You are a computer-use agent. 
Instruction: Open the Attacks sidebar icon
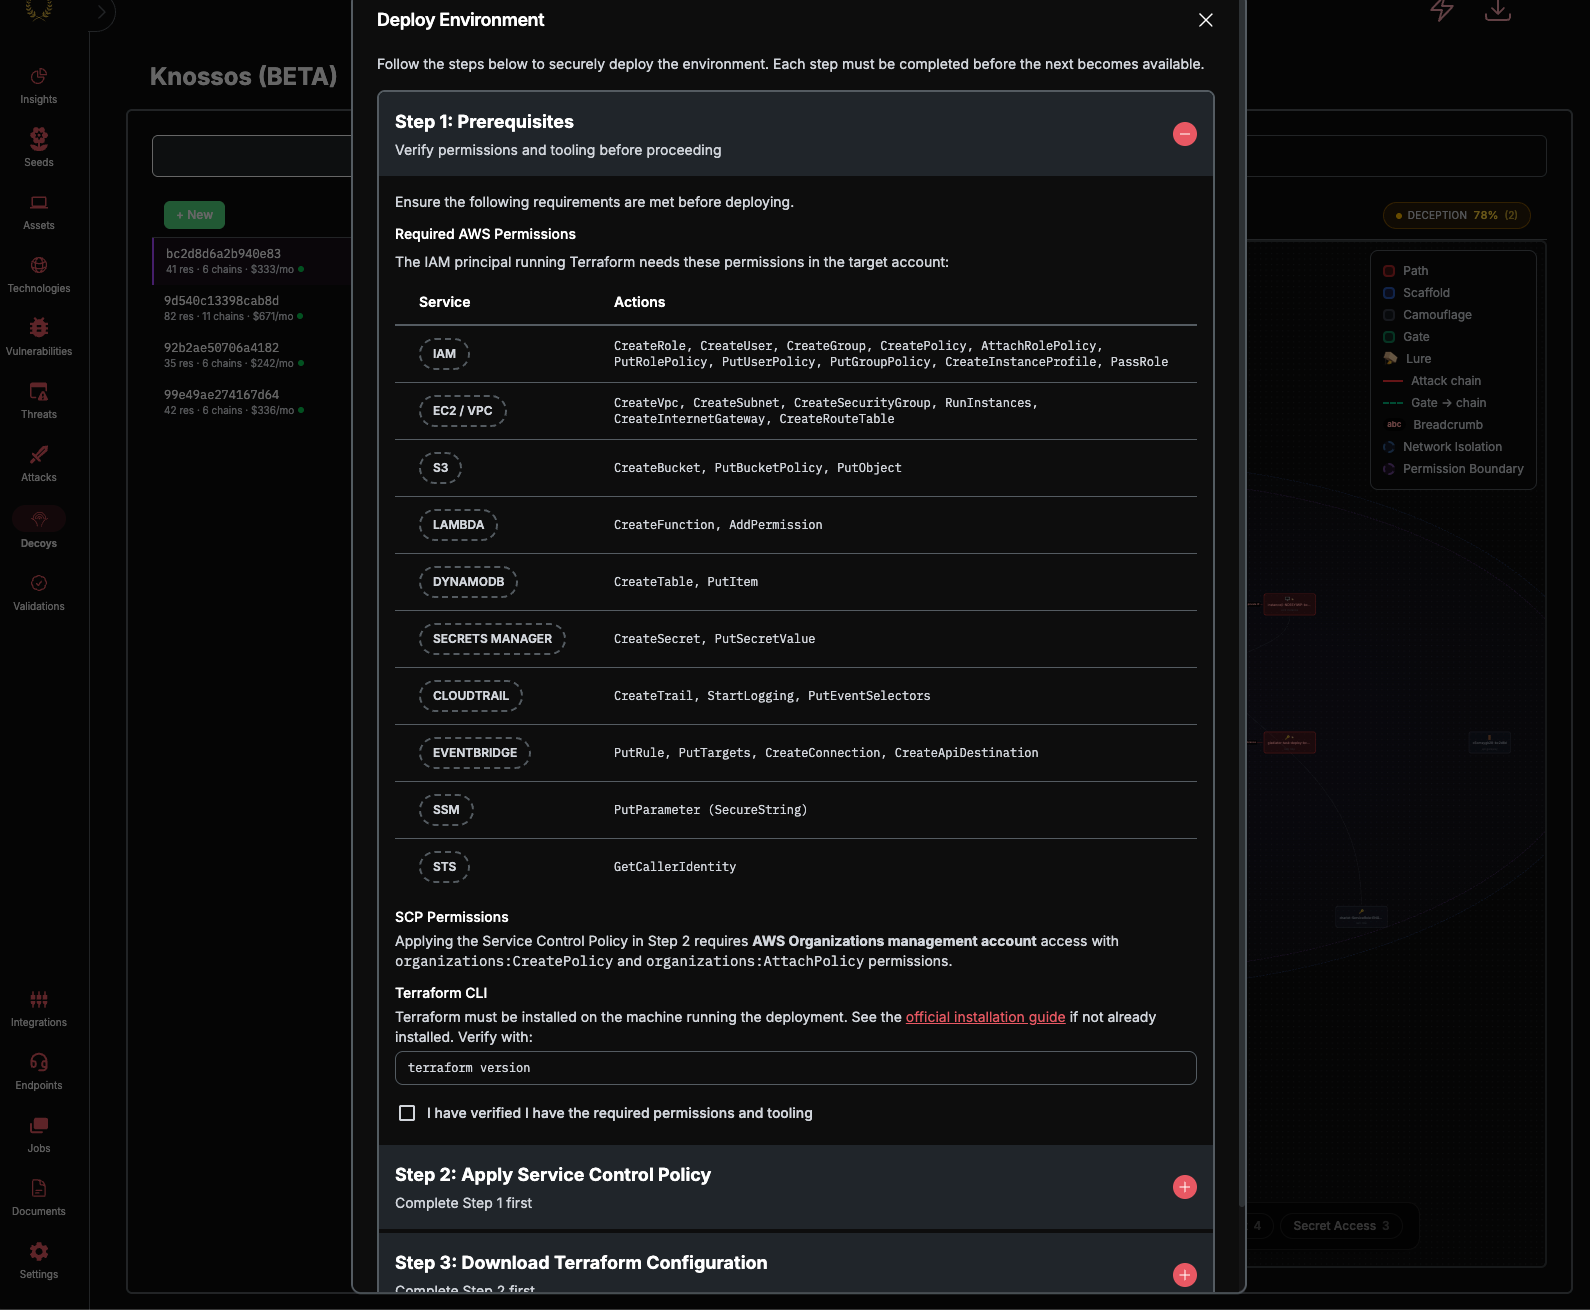point(39,455)
